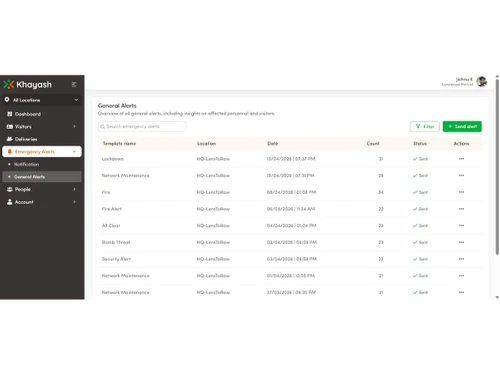Click the Location column header
Screen dimensions: 500x375
[206, 144]
